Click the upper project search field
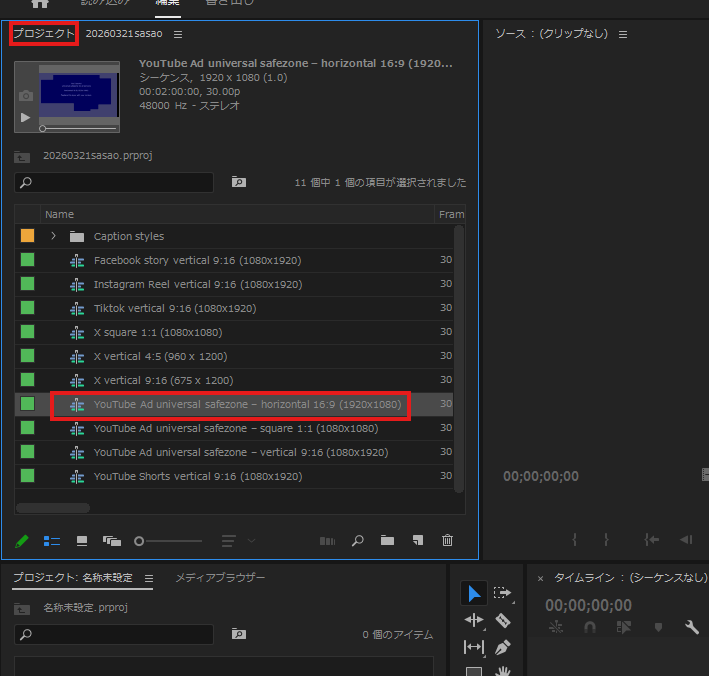709x676 pixels. (114, 183)
